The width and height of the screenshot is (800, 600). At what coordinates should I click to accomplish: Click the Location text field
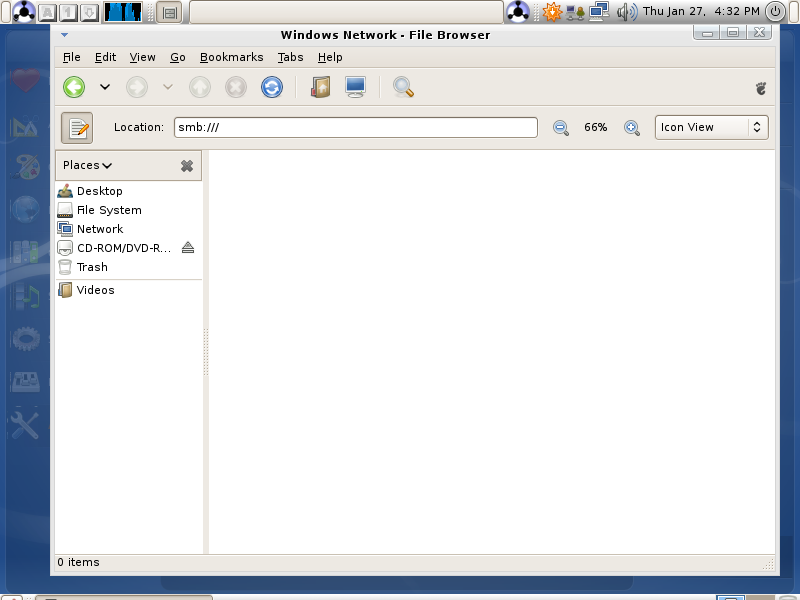[x=356, y=128]
